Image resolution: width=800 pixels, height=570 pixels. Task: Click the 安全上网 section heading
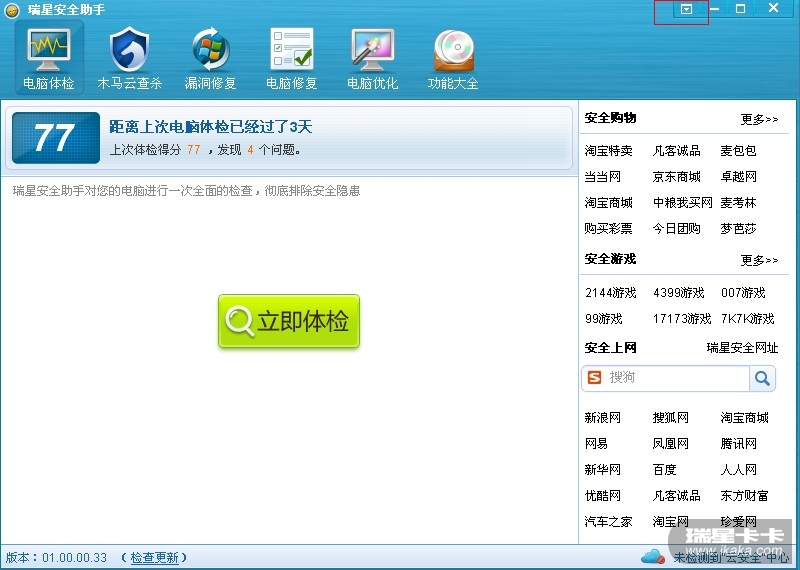pos(610,348)
